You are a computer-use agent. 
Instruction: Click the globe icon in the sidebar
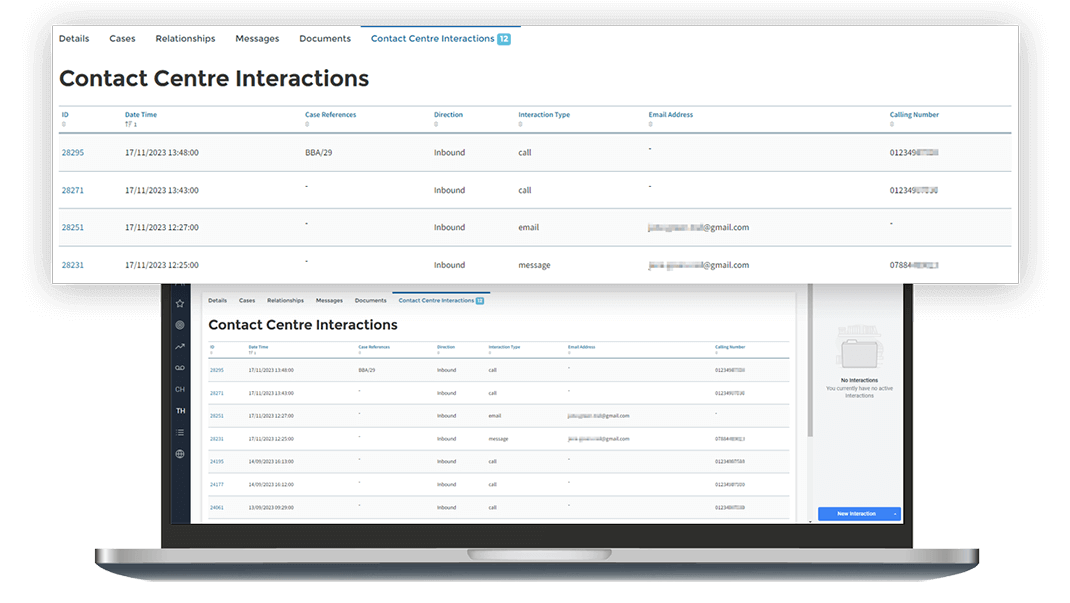click(x=179, y=453)
